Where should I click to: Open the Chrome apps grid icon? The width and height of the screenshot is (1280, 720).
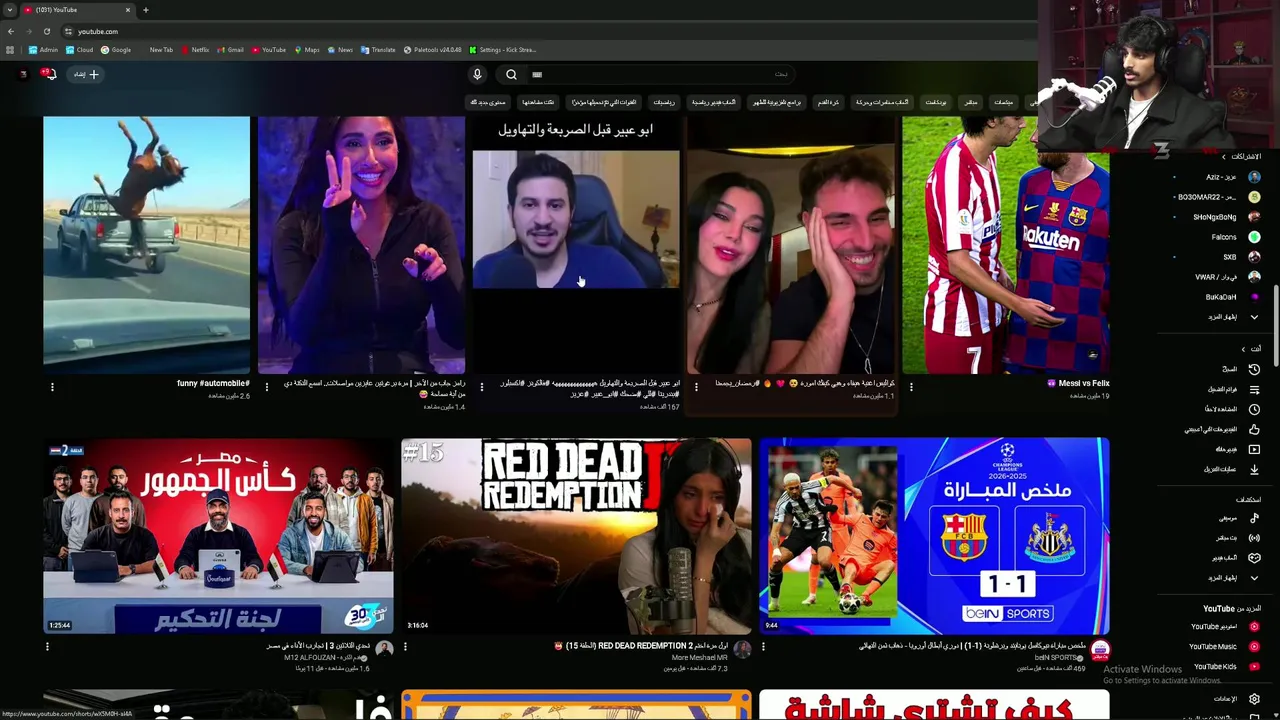tap(10, 50)
